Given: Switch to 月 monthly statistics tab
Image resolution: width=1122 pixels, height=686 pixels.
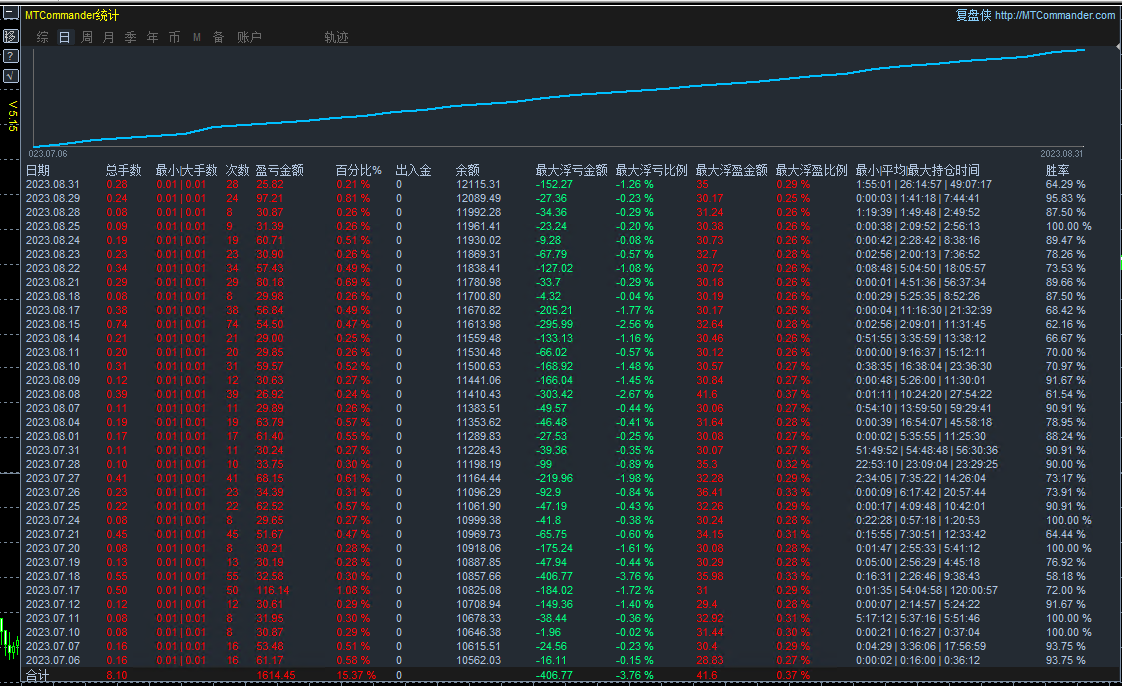Looking at the screenshot, I should click(x=108, y=37).
